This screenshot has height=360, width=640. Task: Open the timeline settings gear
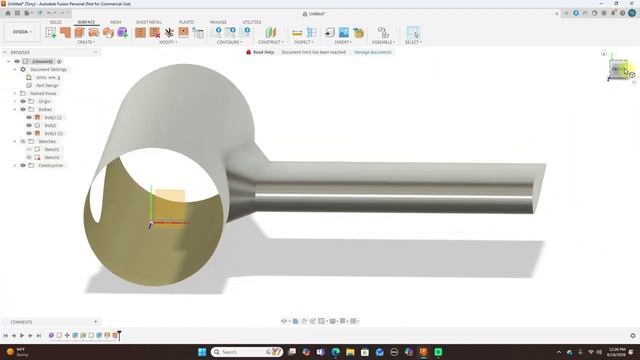[633, 336]
